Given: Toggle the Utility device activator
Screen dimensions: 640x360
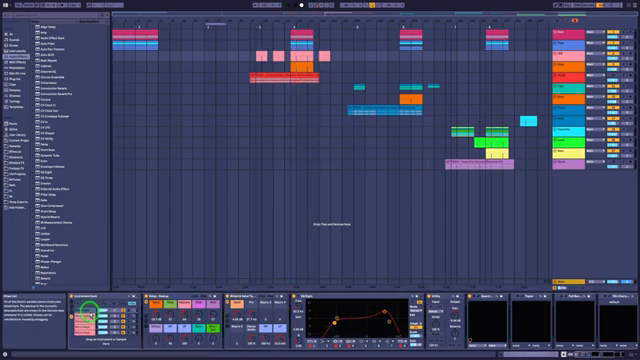Looking at the screenshot, I should (x=429, y=296).
